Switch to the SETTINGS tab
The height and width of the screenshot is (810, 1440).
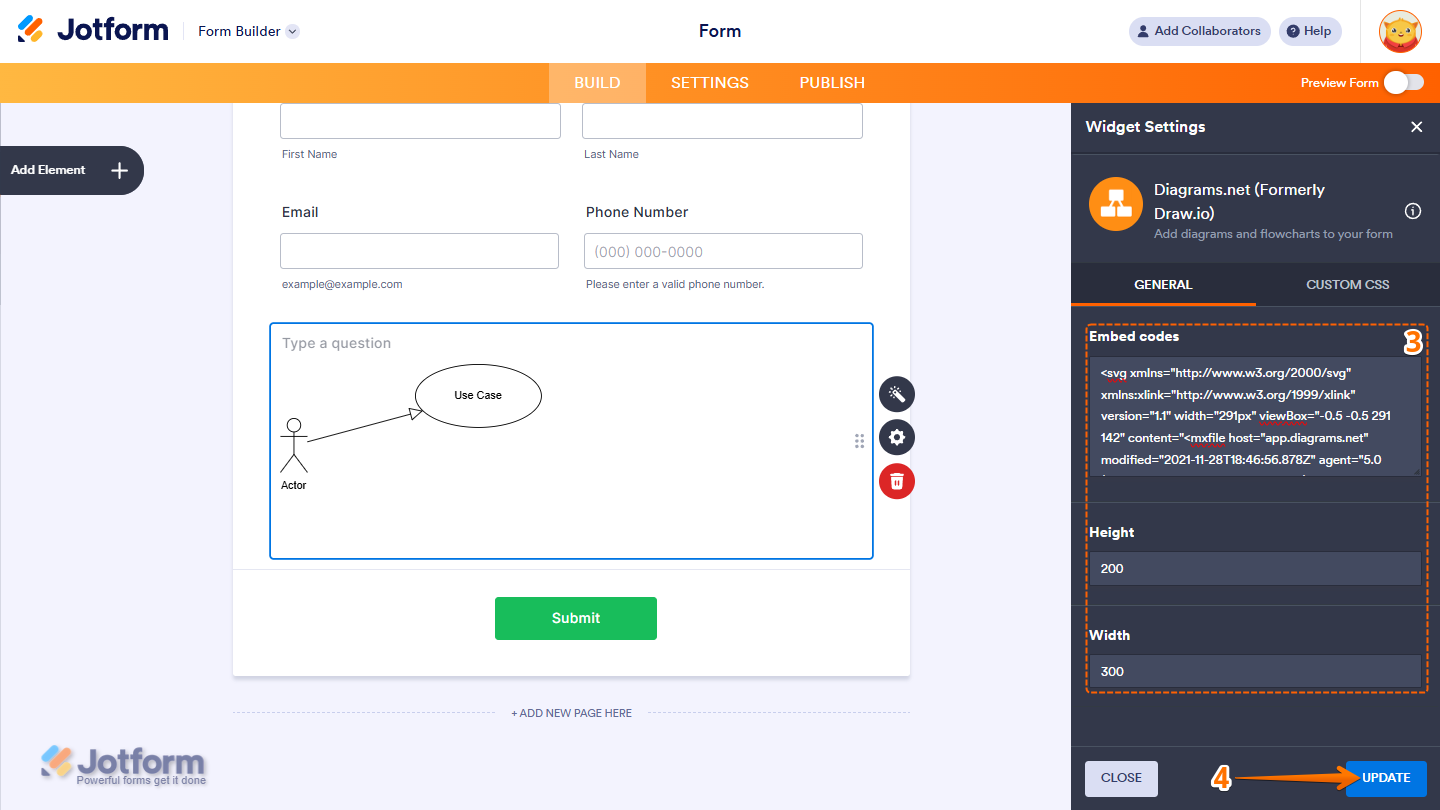(x=710, y=83)
